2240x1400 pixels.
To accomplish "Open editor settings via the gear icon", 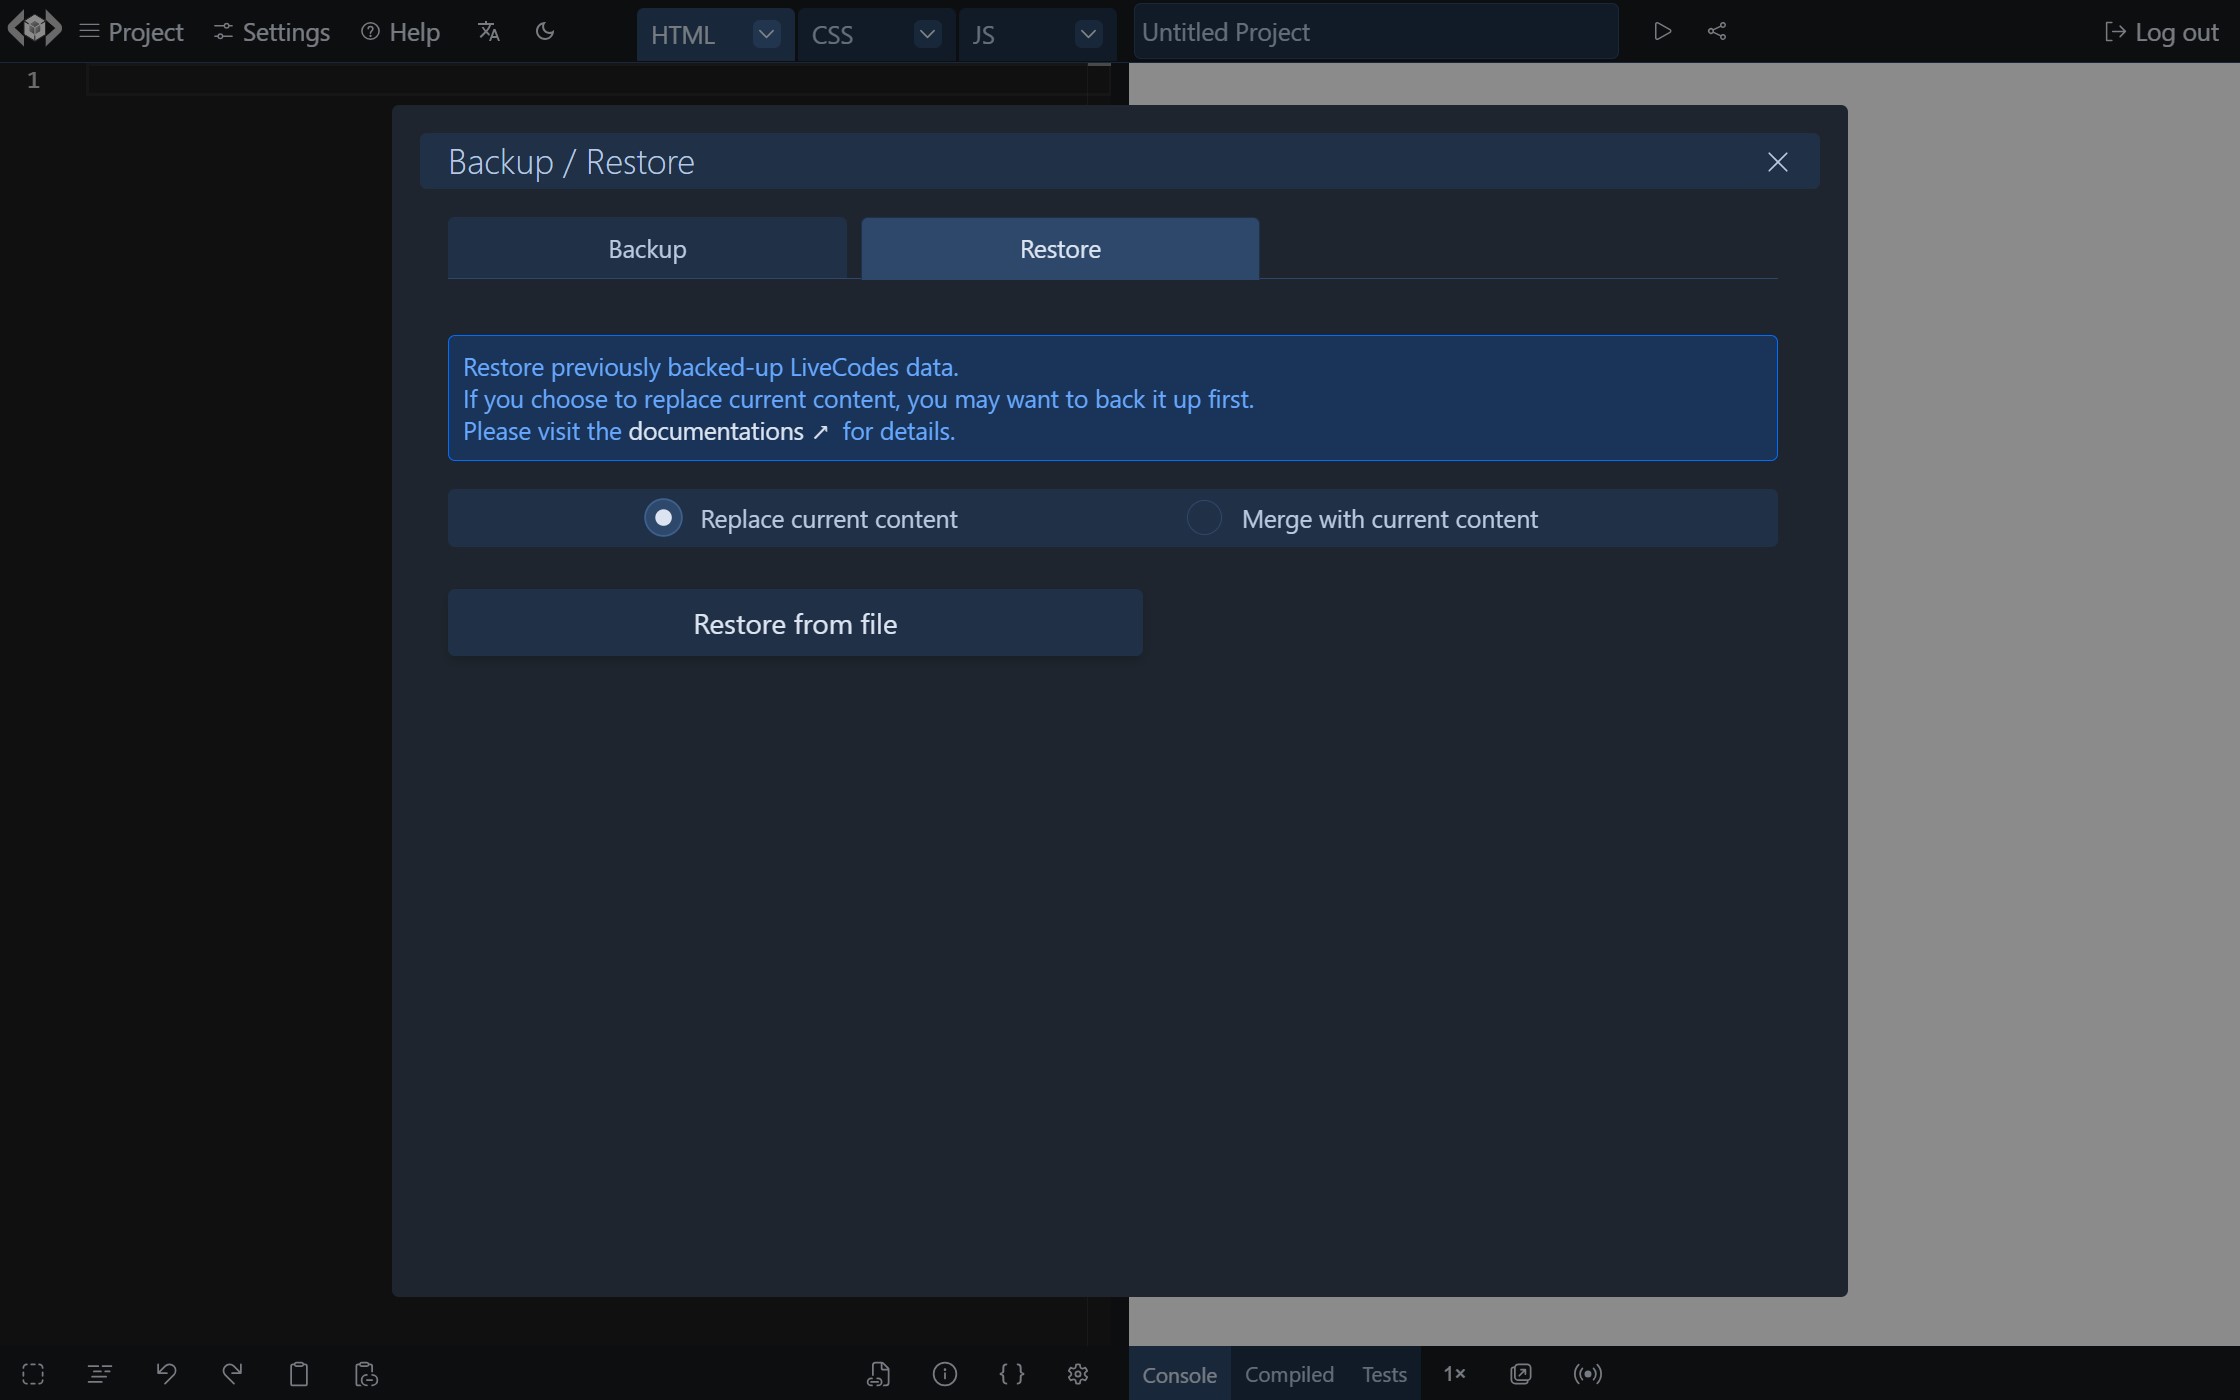I will click(1077, 1374).
